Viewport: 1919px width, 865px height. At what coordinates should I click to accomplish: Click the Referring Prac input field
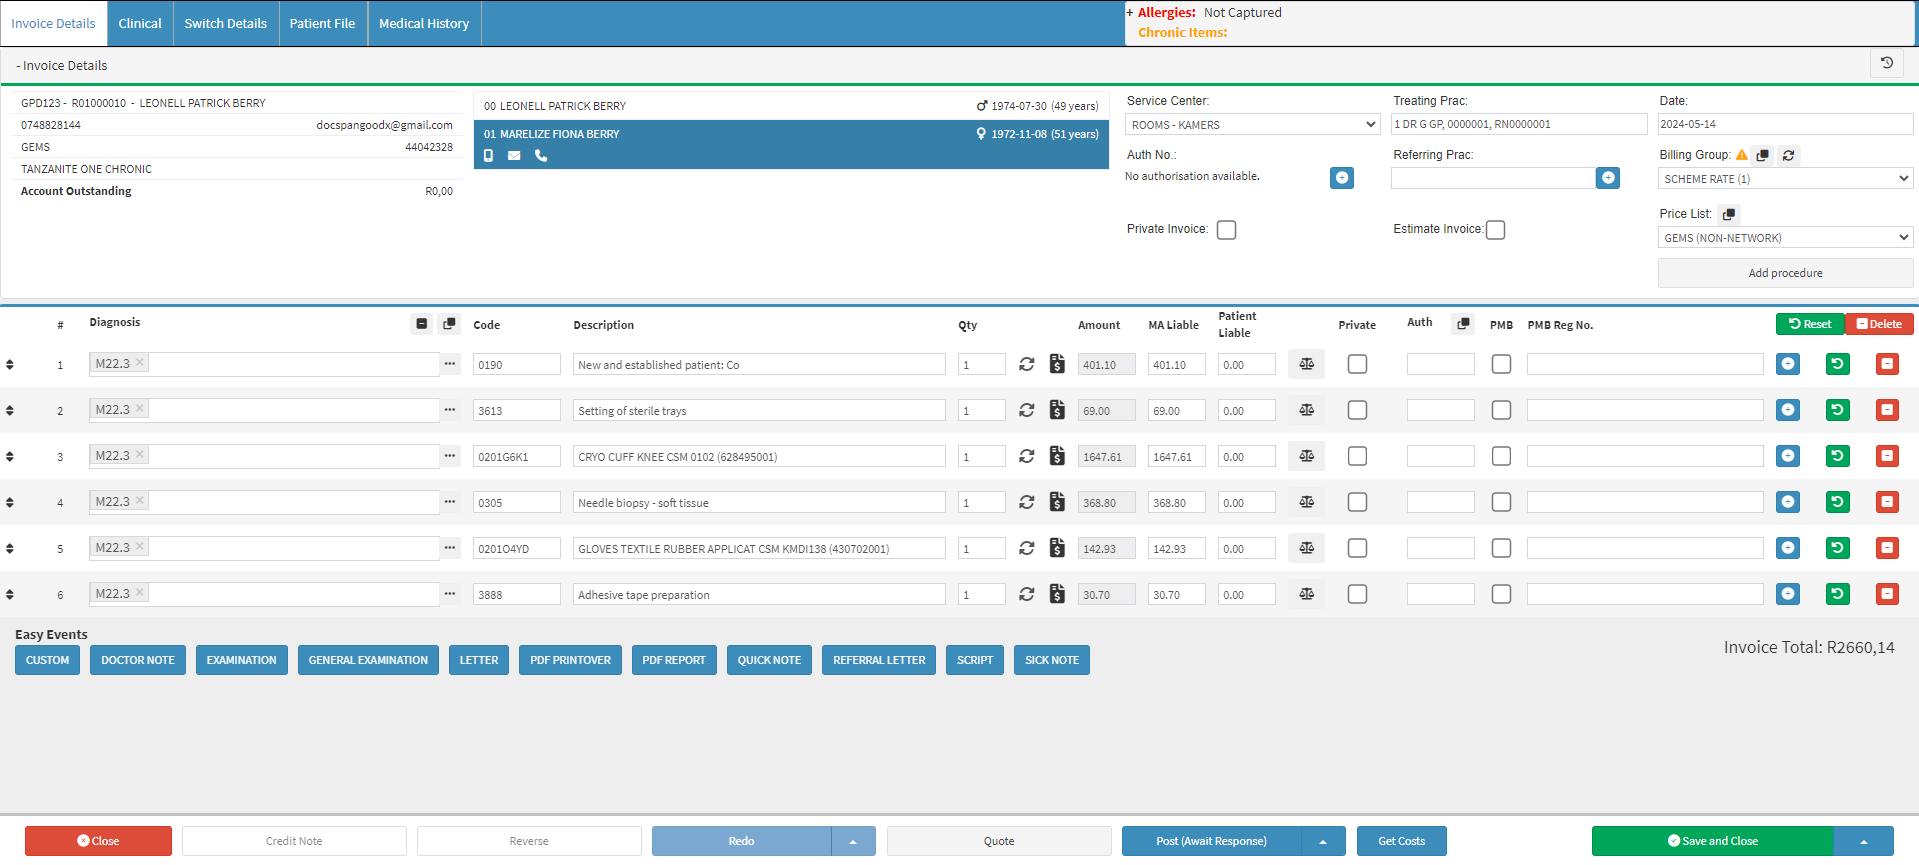[x=1492, y=178]
